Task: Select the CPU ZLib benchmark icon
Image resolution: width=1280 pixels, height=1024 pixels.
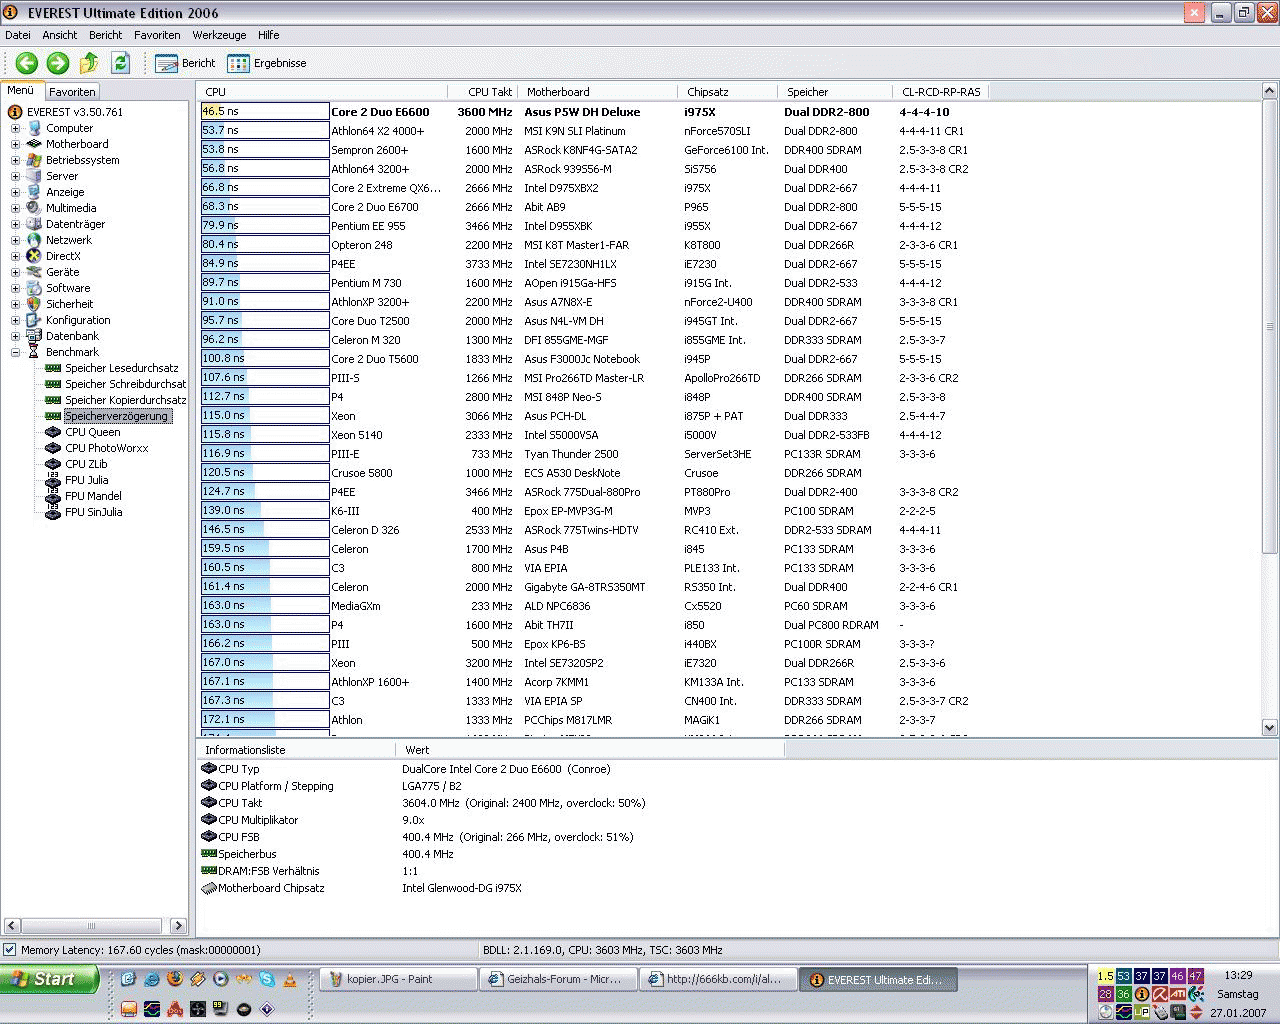Action: coord(53,464)
